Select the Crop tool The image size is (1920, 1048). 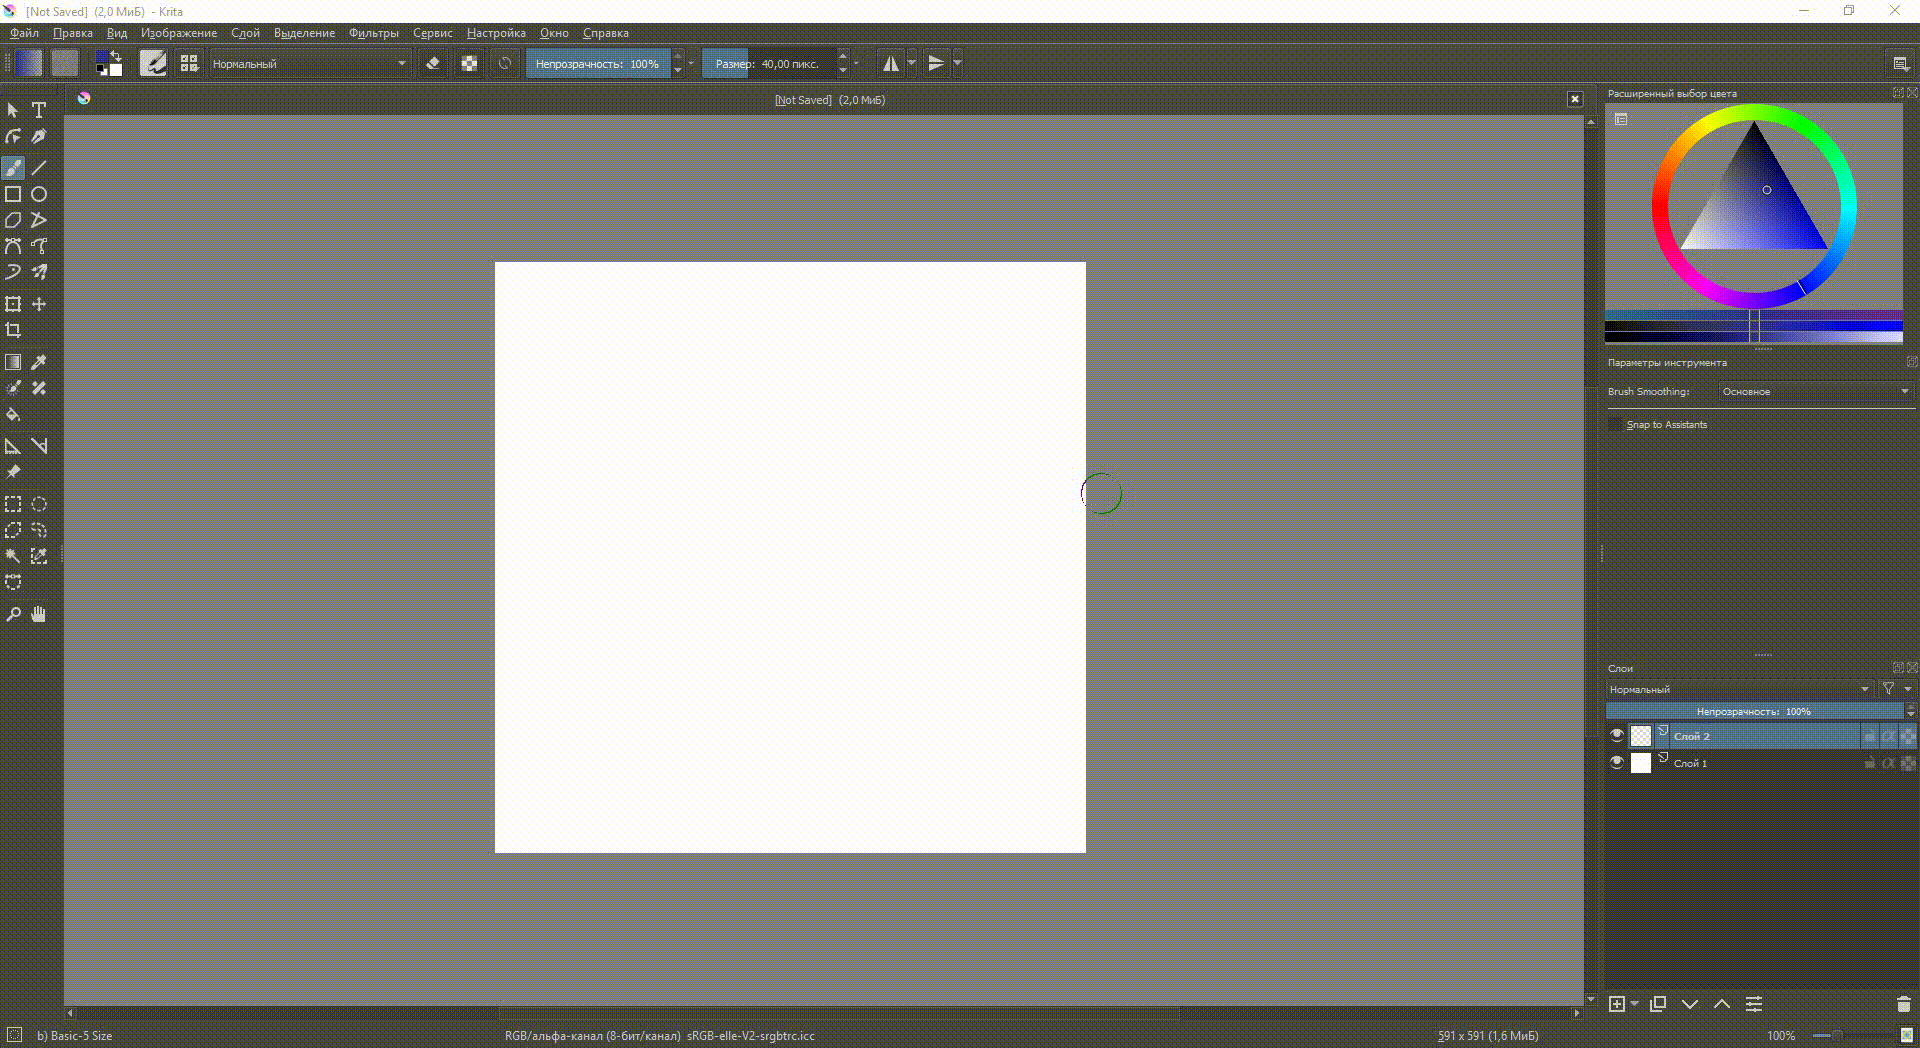tap(13, 330)
